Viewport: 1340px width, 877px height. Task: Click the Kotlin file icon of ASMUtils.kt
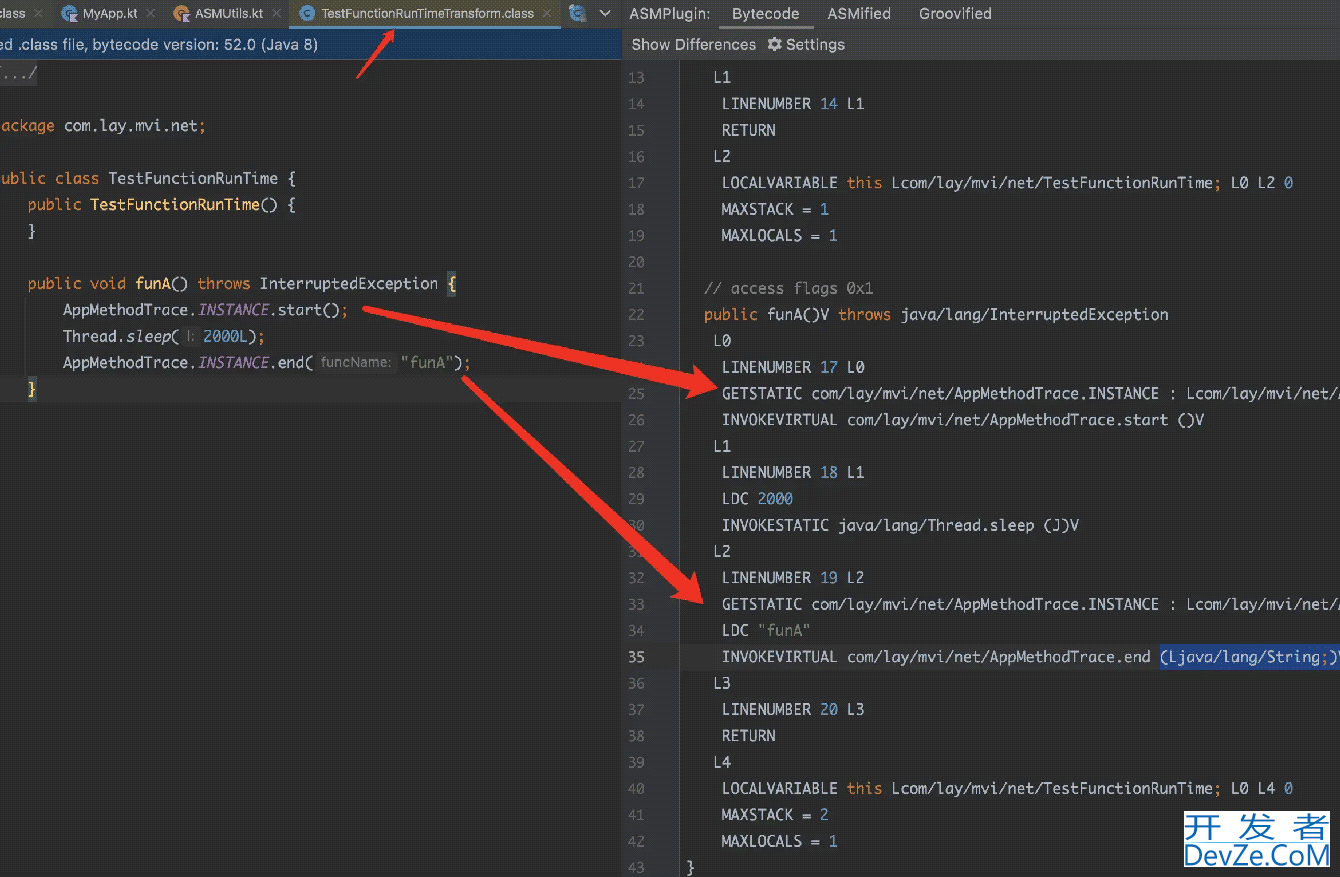(181, 14)
